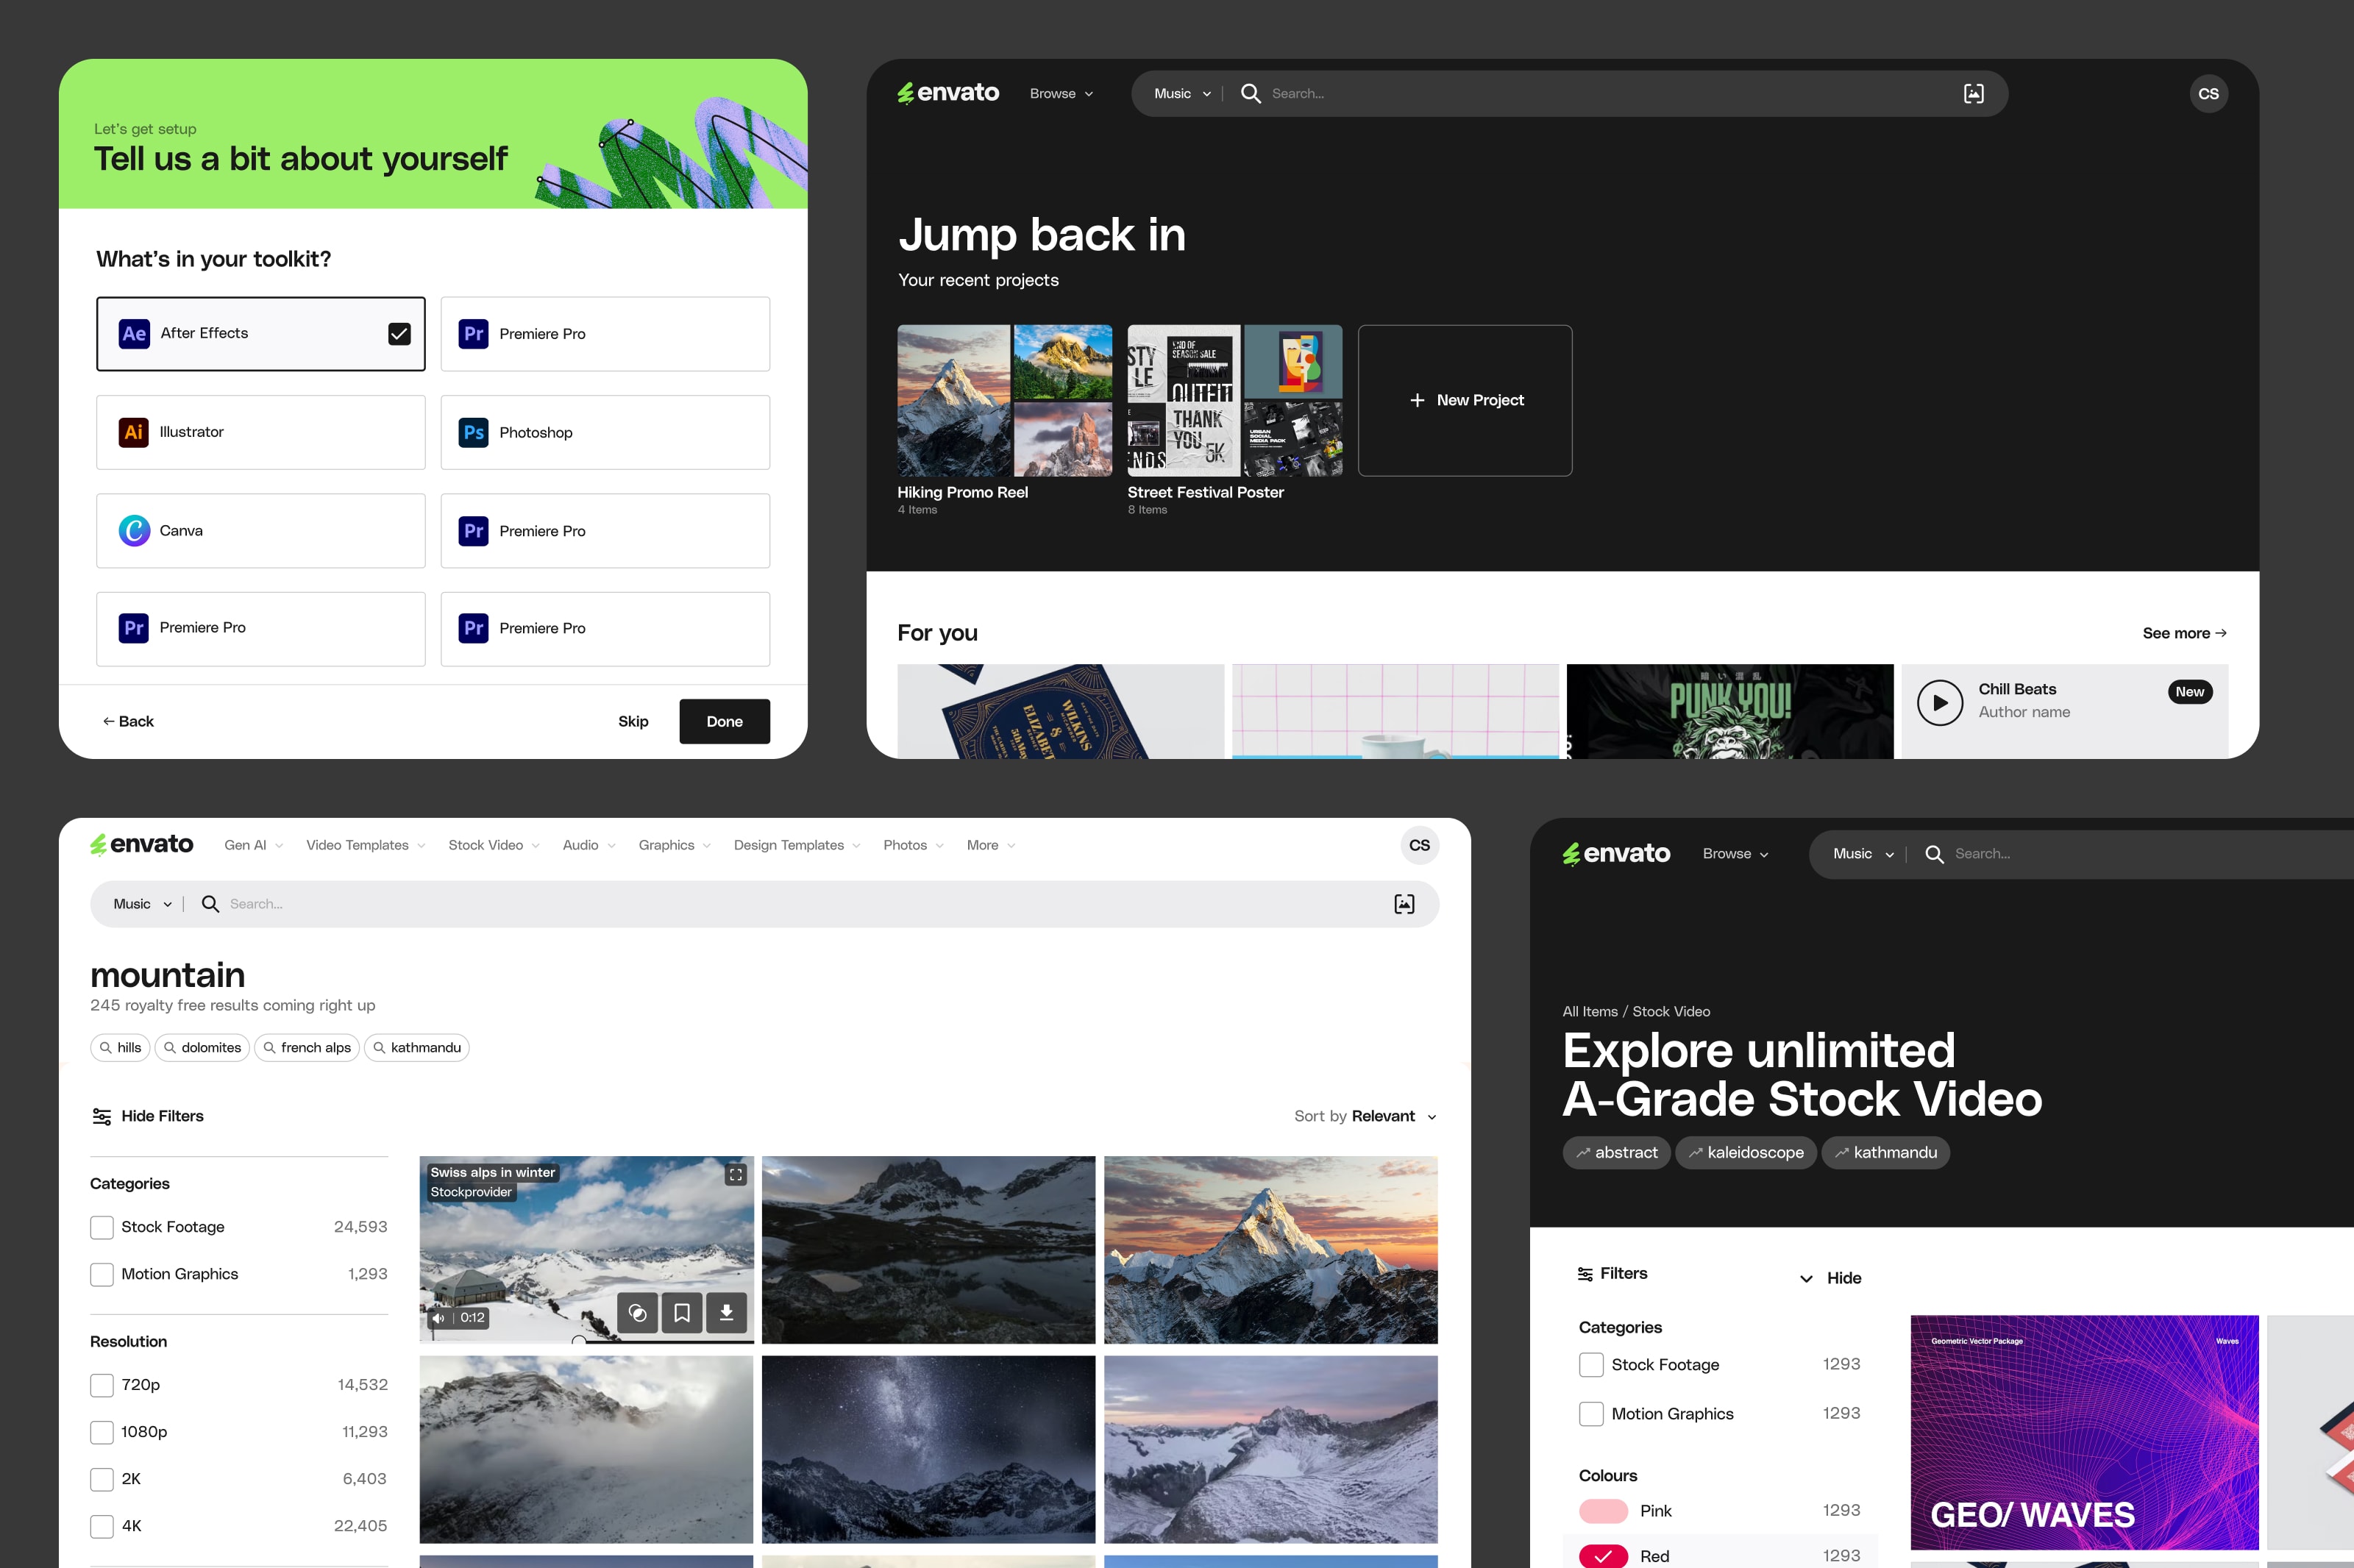
Task: Bookmark the Swiss alps in winter video
Action: pos(682,1313)
